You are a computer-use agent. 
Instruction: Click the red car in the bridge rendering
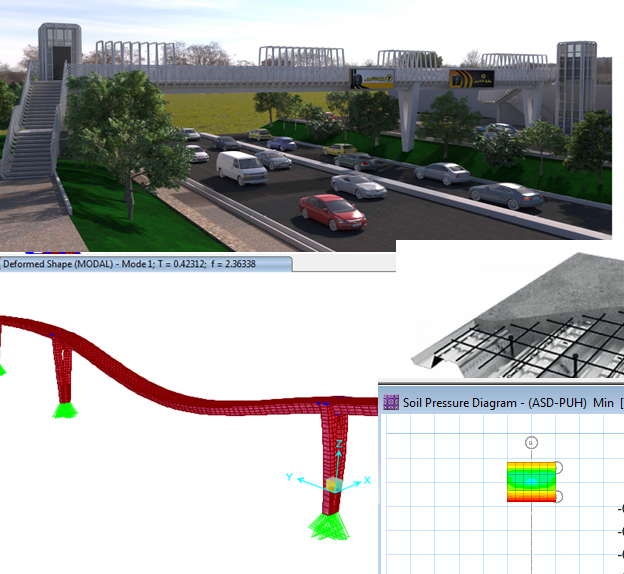tap(332, 211)
